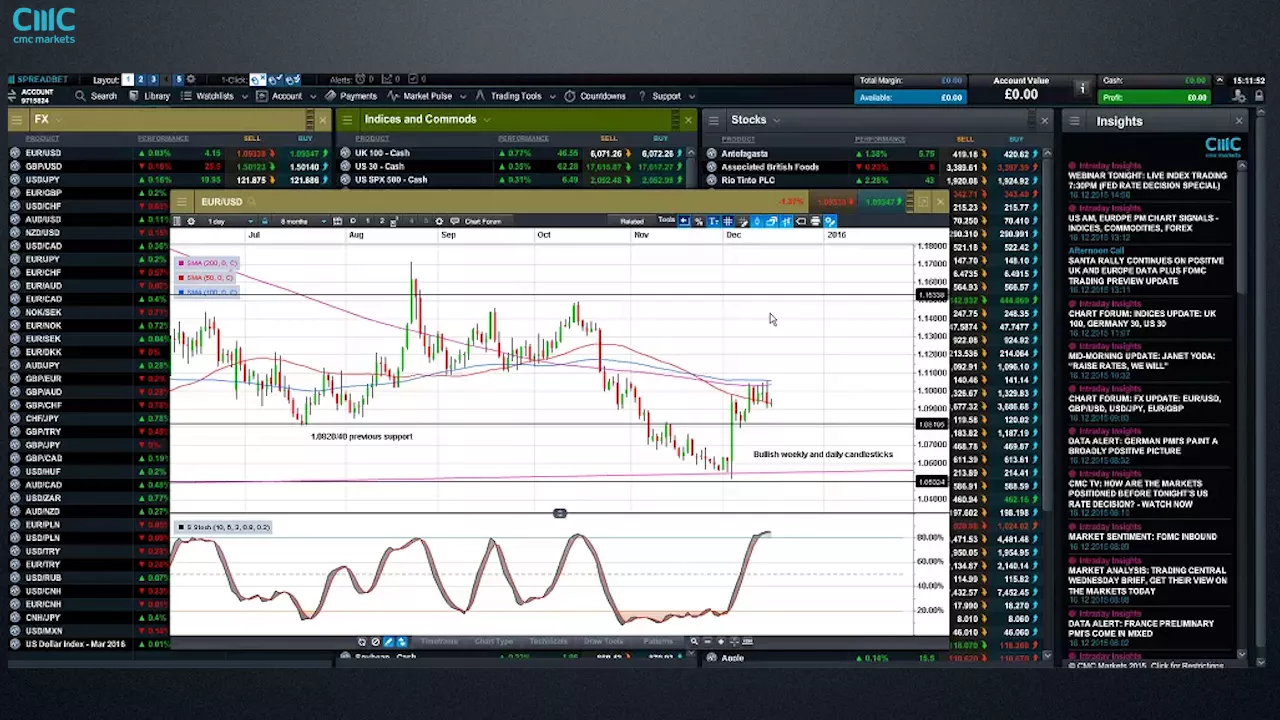Open the Payments menu
Viewport: 1280px width, 720px height.
coord(351,96)
